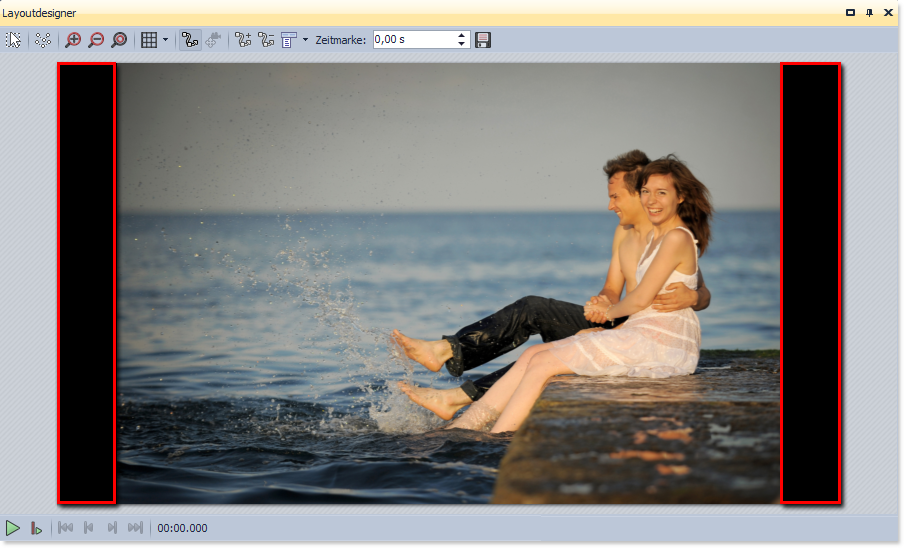Click the alignment layout icon
Screen dimensions: 906x549
(x=289, y=40)
